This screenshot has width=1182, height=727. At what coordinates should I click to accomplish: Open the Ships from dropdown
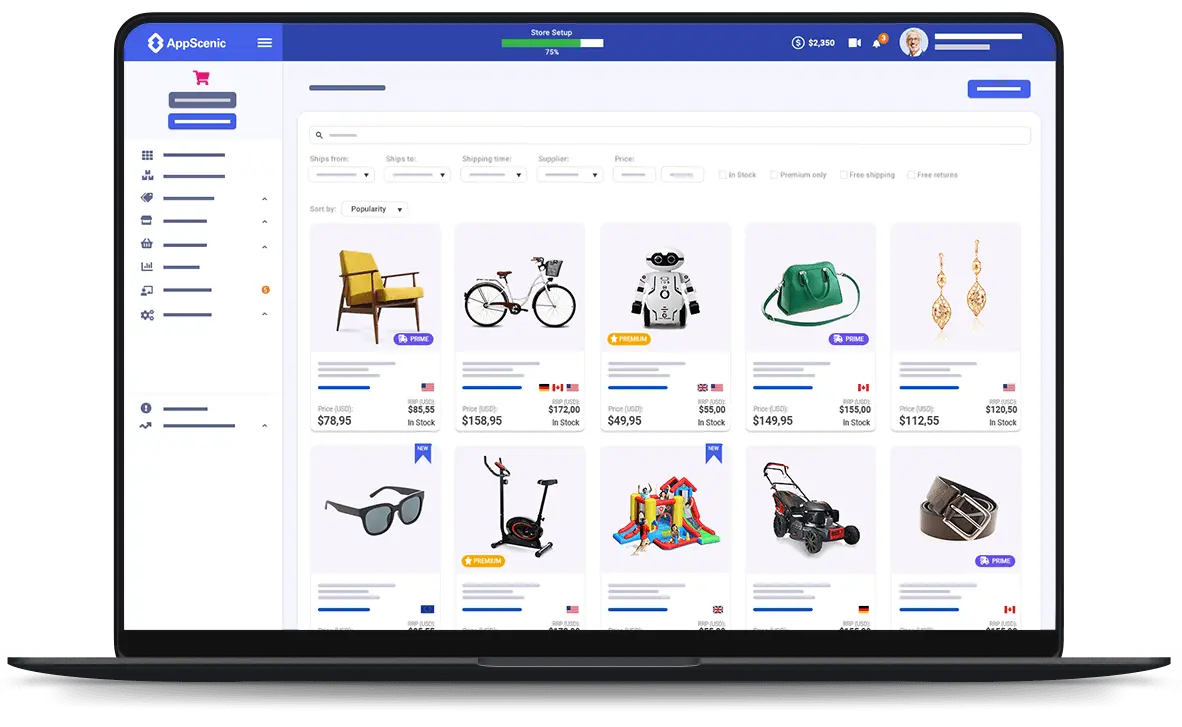click(341, 175)
